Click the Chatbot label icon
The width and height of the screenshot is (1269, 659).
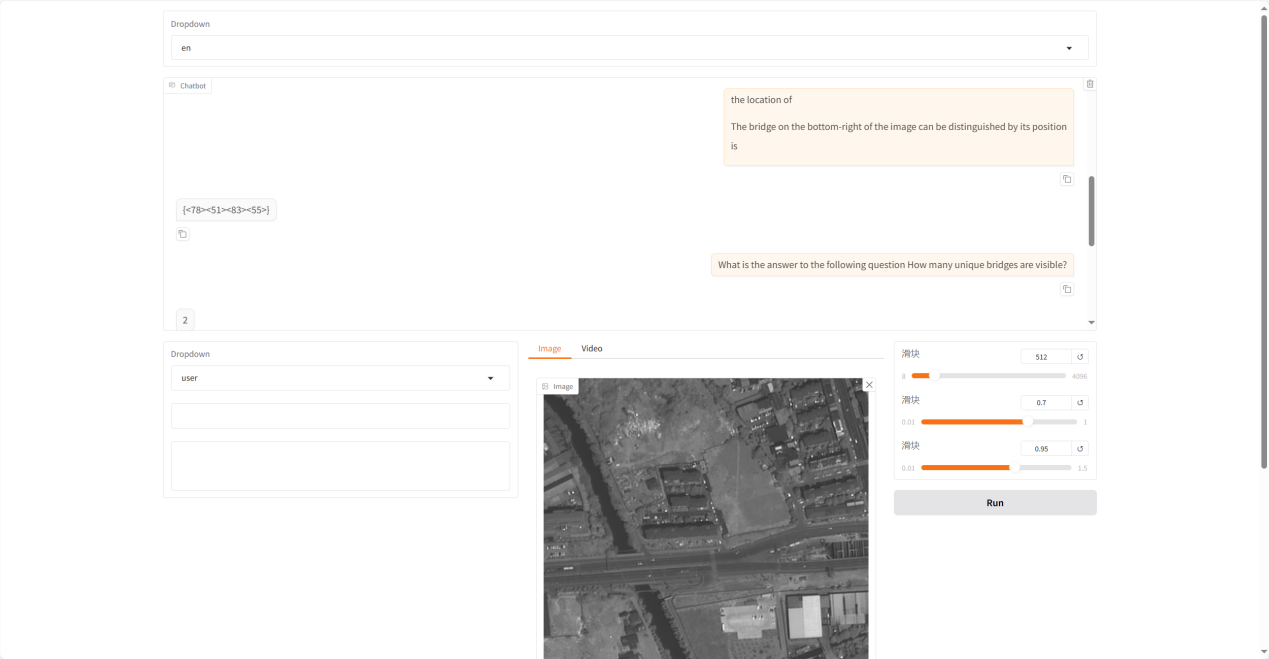click(x=172, y=86)
